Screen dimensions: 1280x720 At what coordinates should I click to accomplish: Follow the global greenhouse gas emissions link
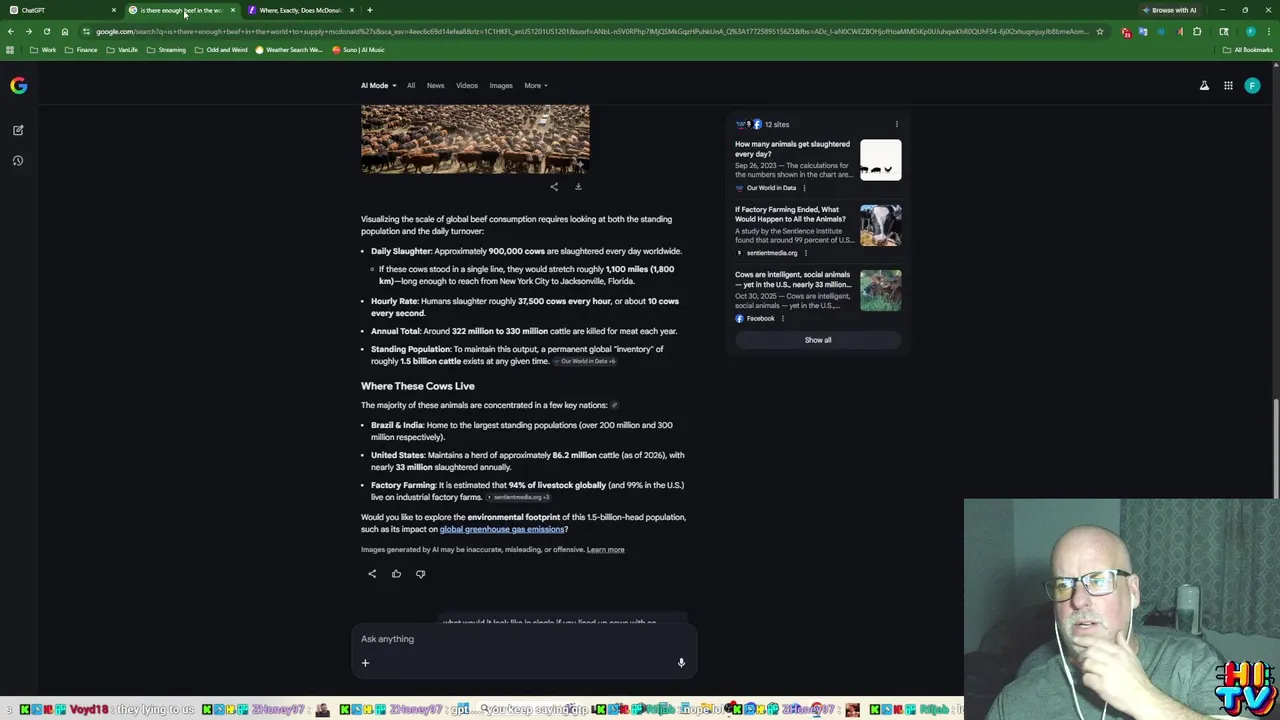502,529
